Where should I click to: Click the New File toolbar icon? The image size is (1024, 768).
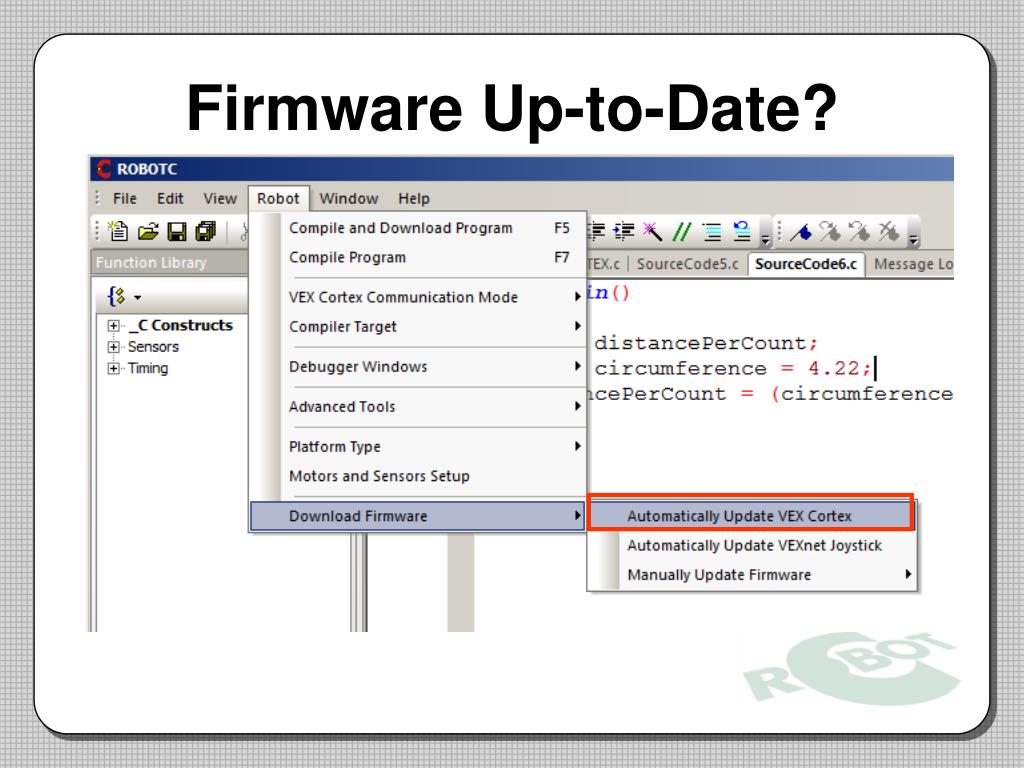pos(118,231)
